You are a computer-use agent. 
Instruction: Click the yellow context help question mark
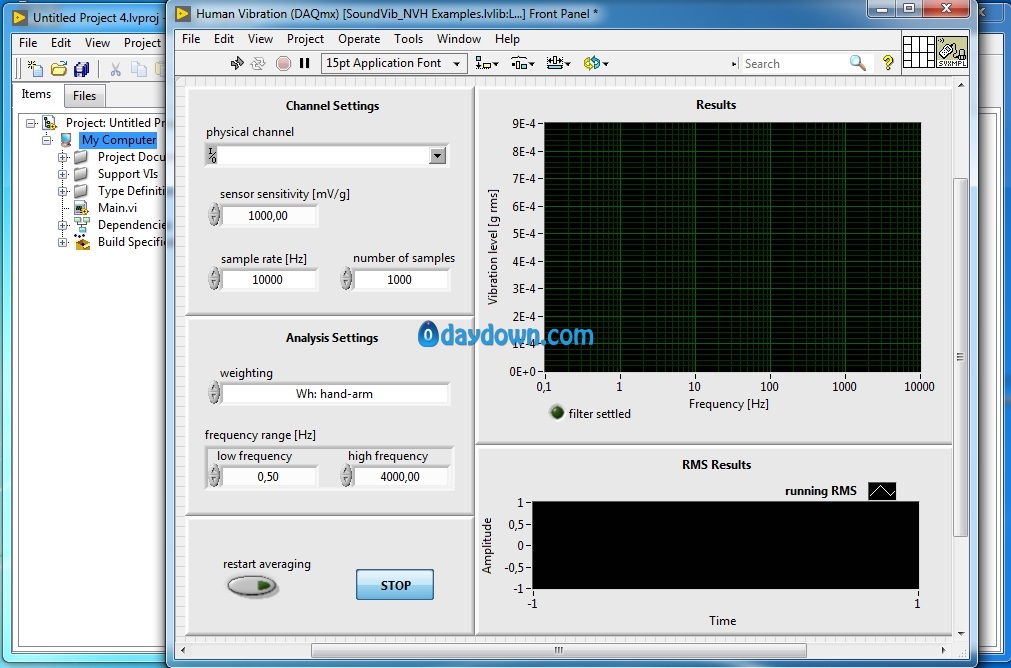(x=888, y=63)
